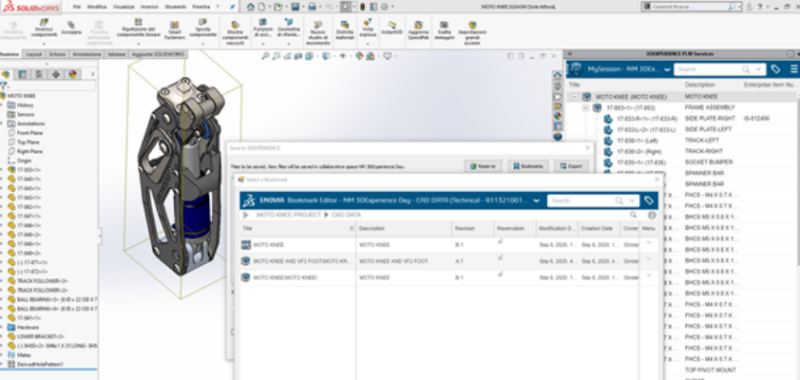Click the Export button in save dialog
This screenshot has width=800, height=380.
point(571,166)
